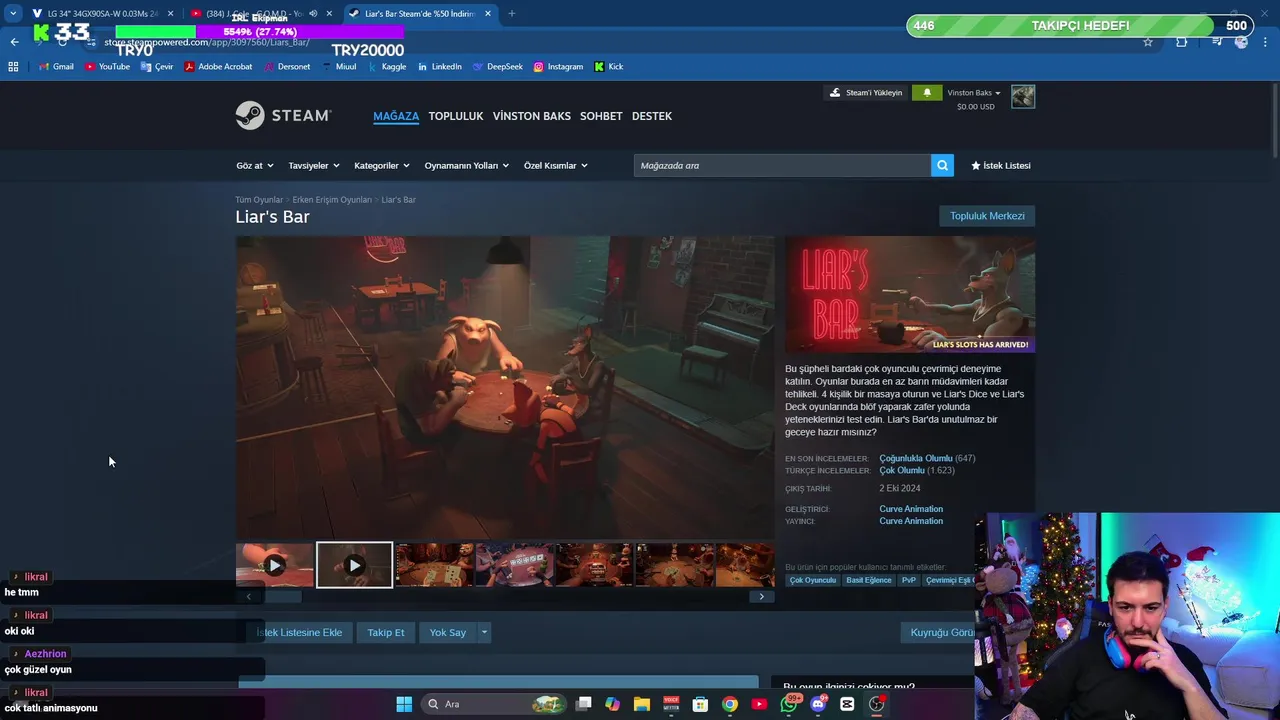
Task: Open the Gmail bookmark
Action: pos(56,67)
